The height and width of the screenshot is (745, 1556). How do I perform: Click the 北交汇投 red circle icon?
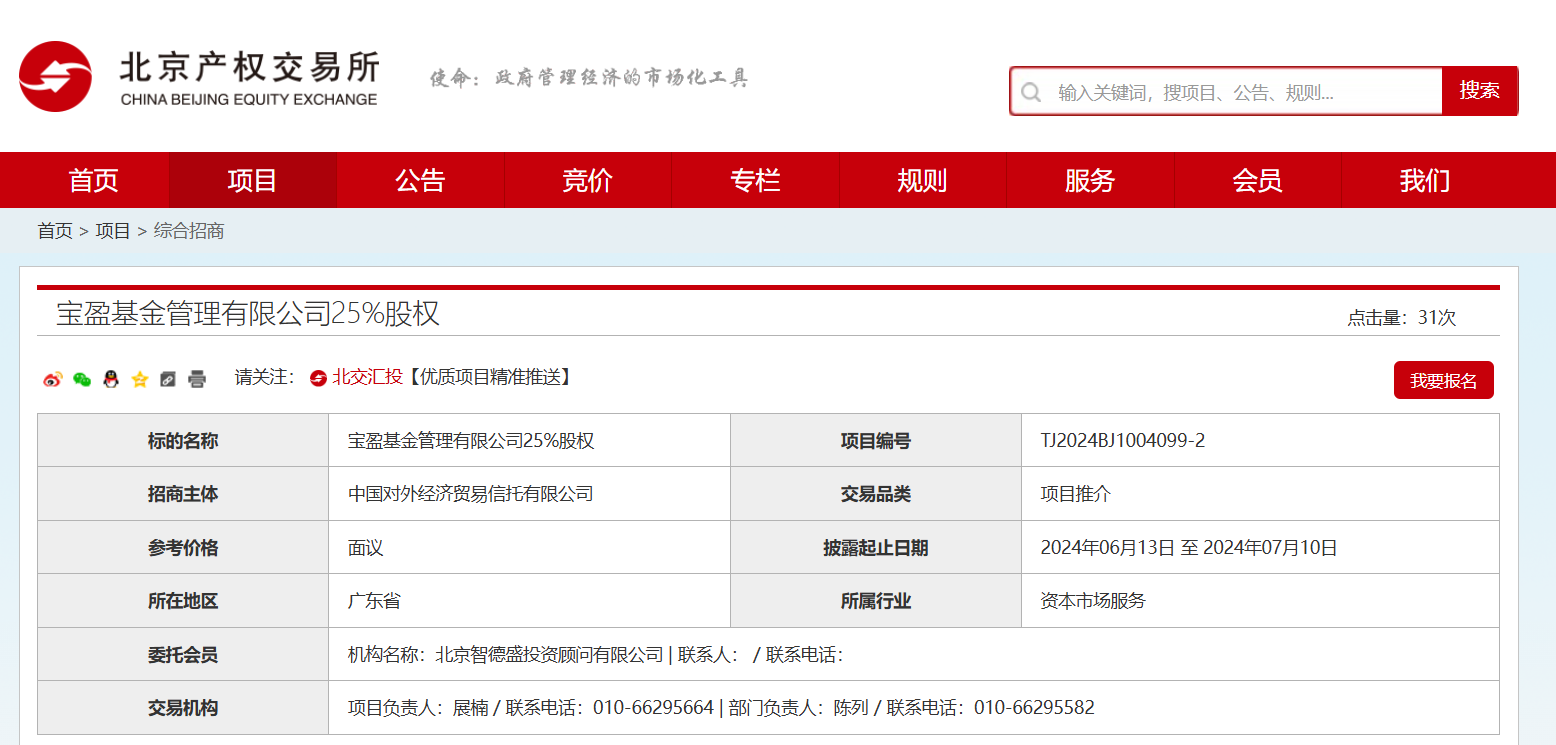click(x=317, y=378)
